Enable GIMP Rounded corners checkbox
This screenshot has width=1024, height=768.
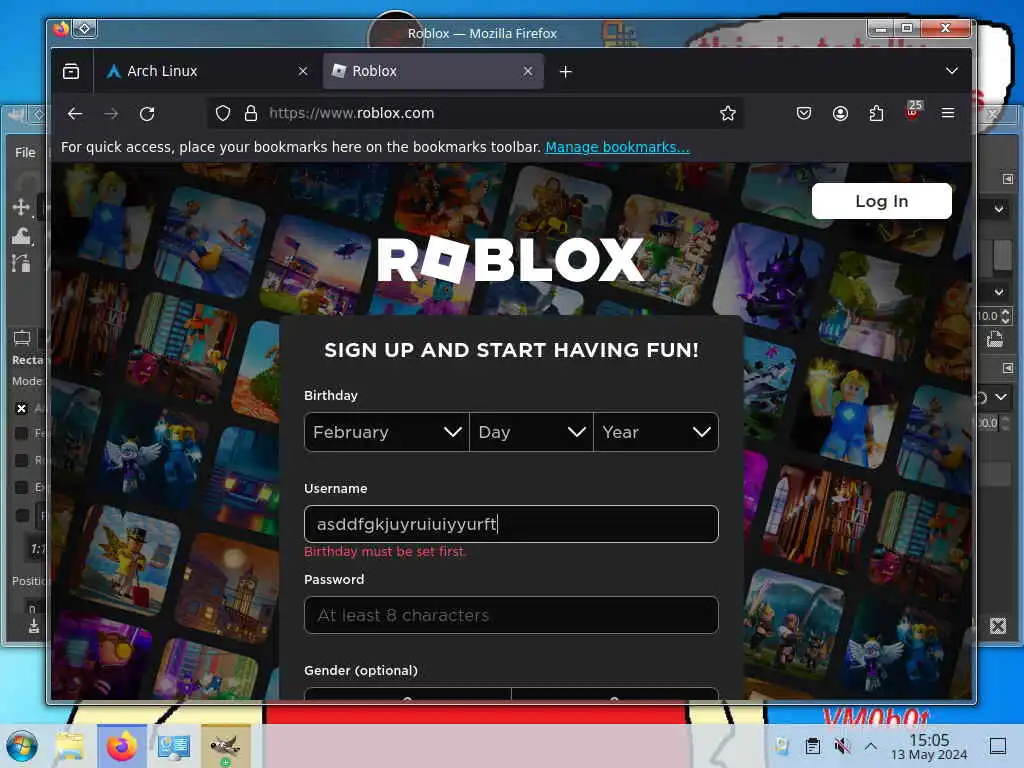click(22, 460)
